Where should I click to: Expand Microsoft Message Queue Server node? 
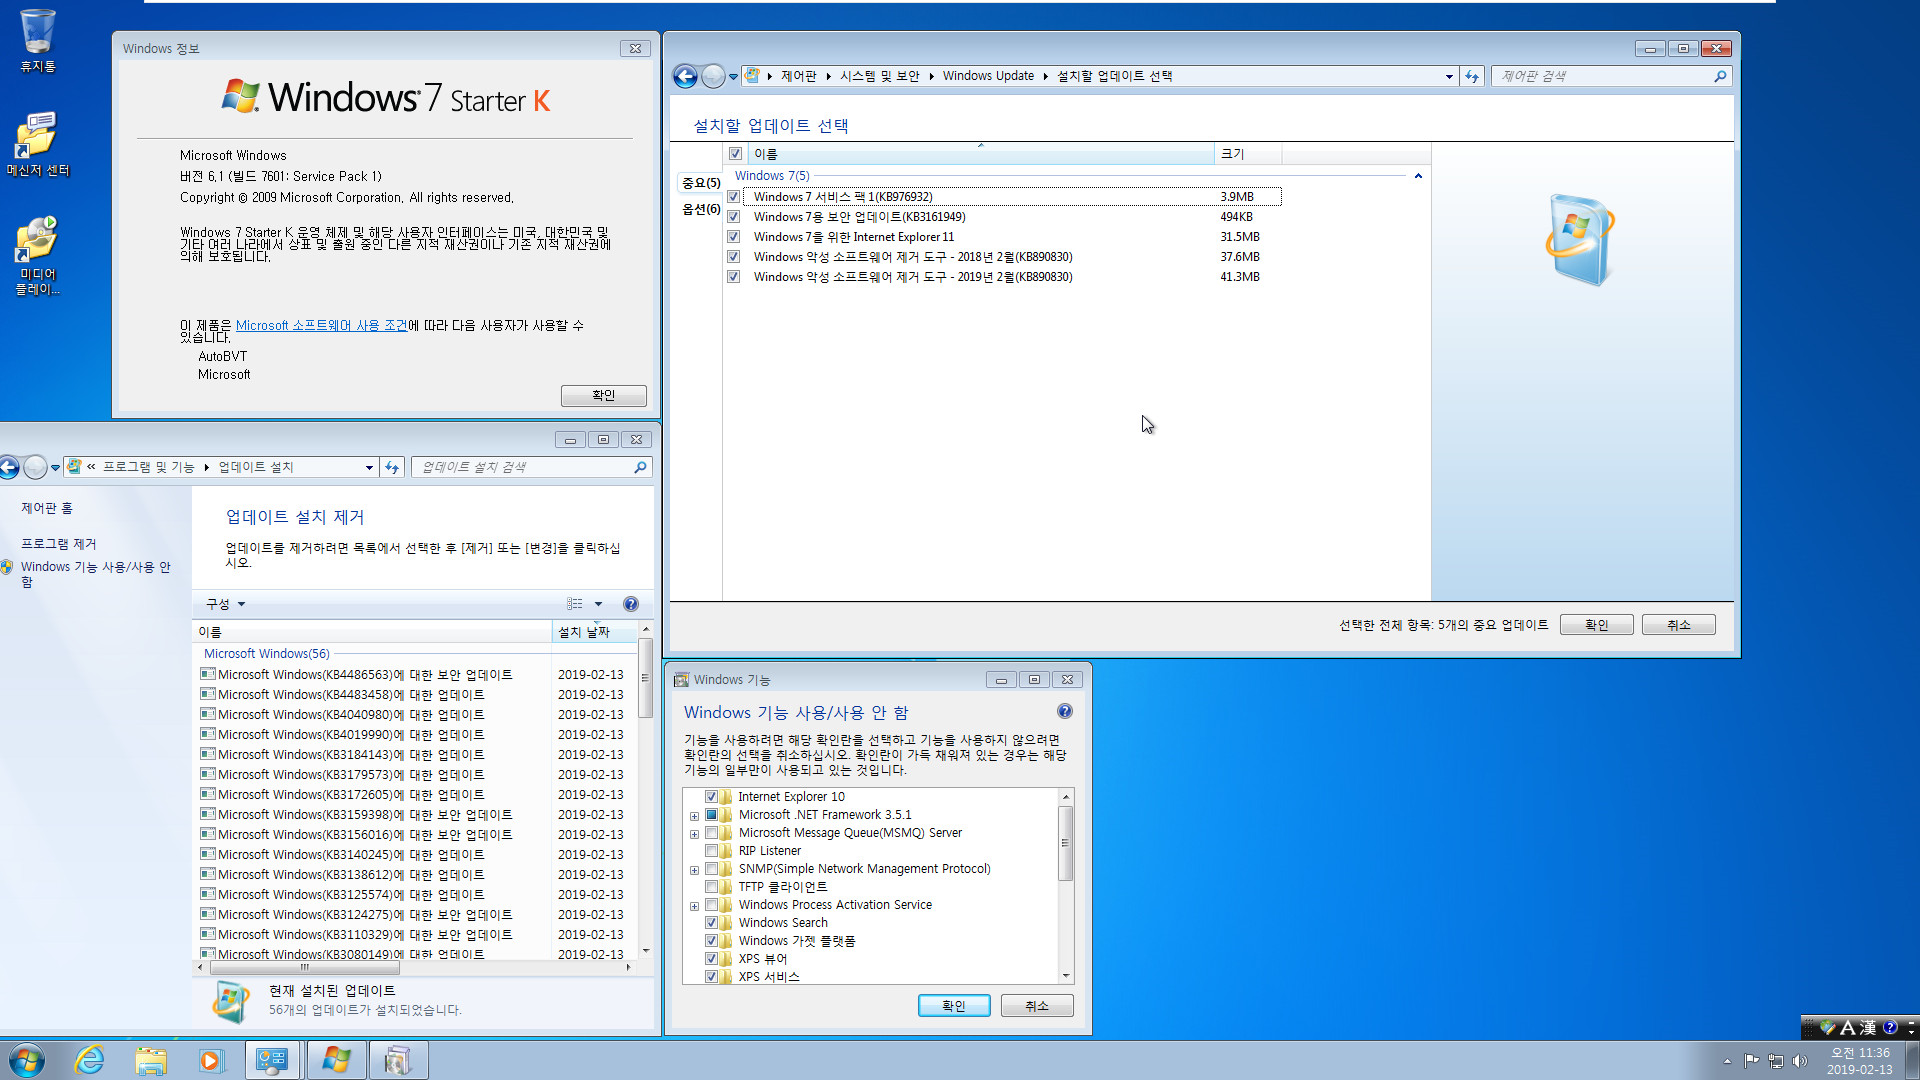pyautogui.click(x=694, y=834)
